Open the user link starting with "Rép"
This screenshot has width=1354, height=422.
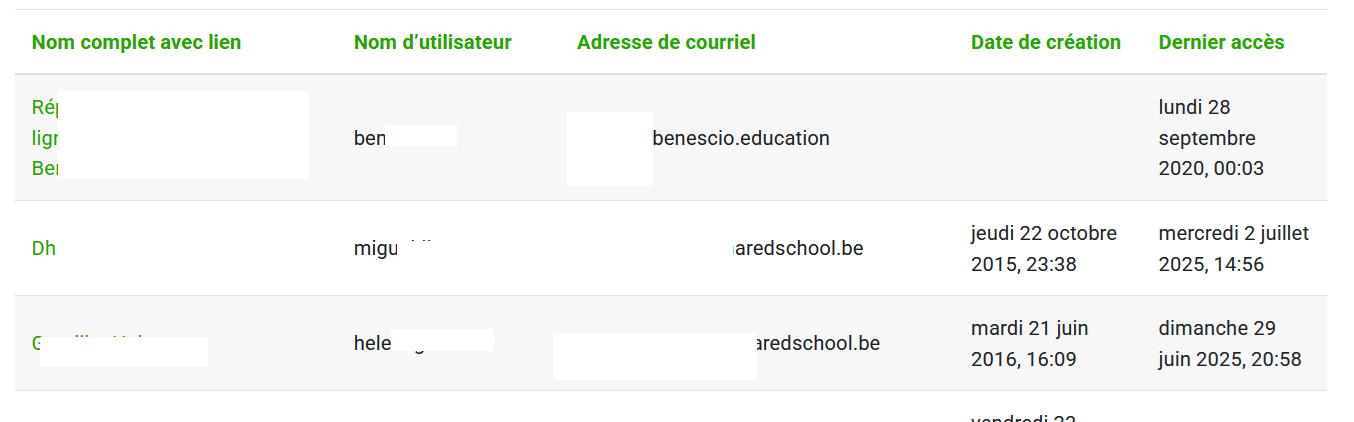[44, 107]
